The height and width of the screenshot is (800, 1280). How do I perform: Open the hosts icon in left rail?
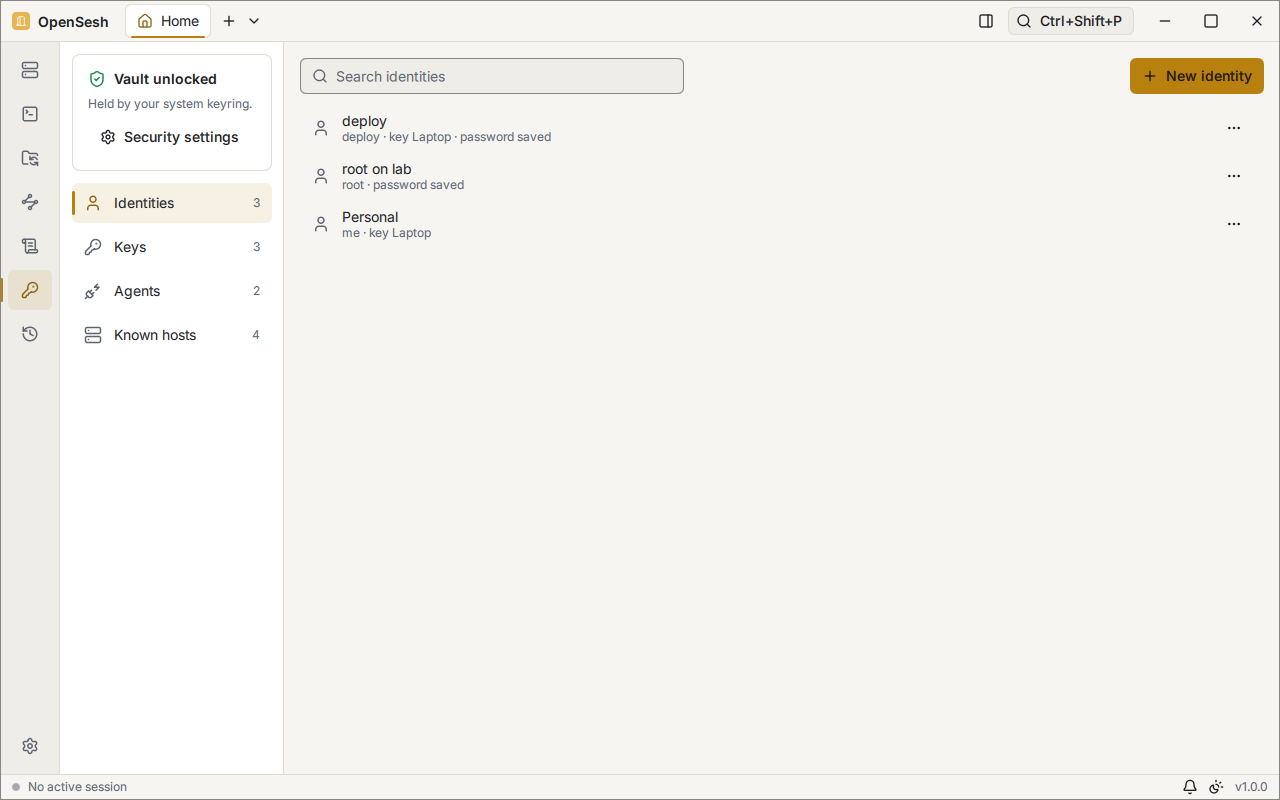coord(30,70)
